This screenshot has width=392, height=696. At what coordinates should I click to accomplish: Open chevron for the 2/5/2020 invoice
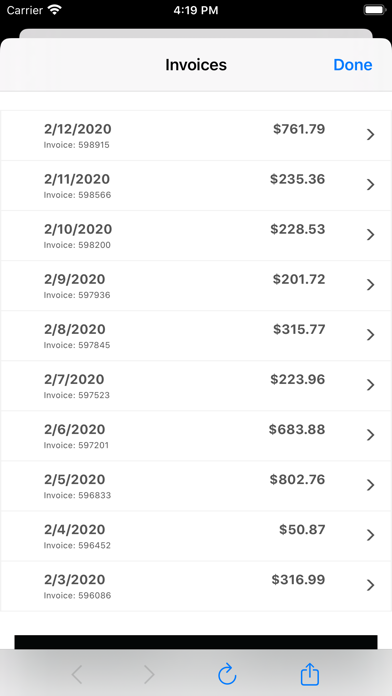(x=370, y=486)
